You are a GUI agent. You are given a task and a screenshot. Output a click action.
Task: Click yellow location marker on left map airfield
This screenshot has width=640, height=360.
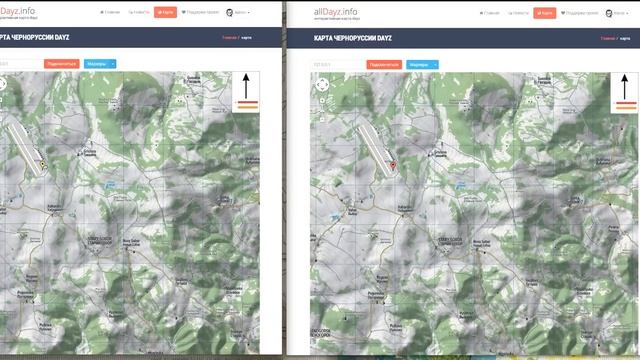(42, 164)
